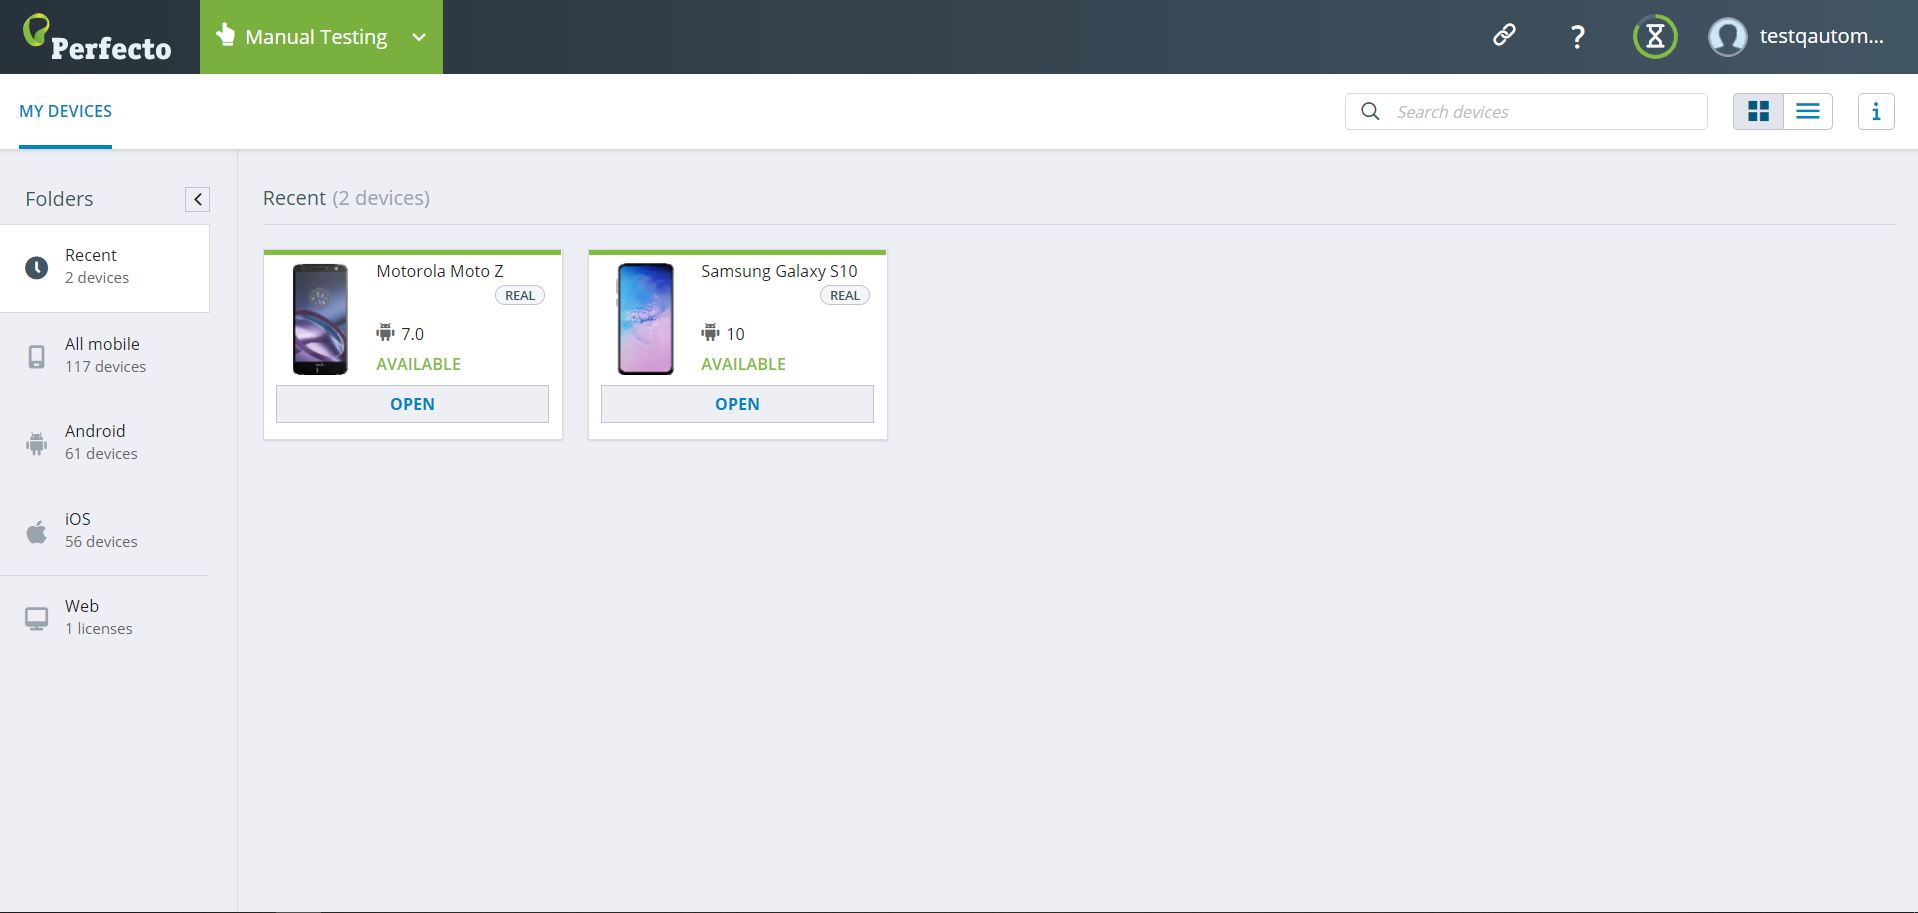The width and height of the screenshot is (1918, 913).
Task: Open the All mobile folder
Action: (x=105, y=355)
